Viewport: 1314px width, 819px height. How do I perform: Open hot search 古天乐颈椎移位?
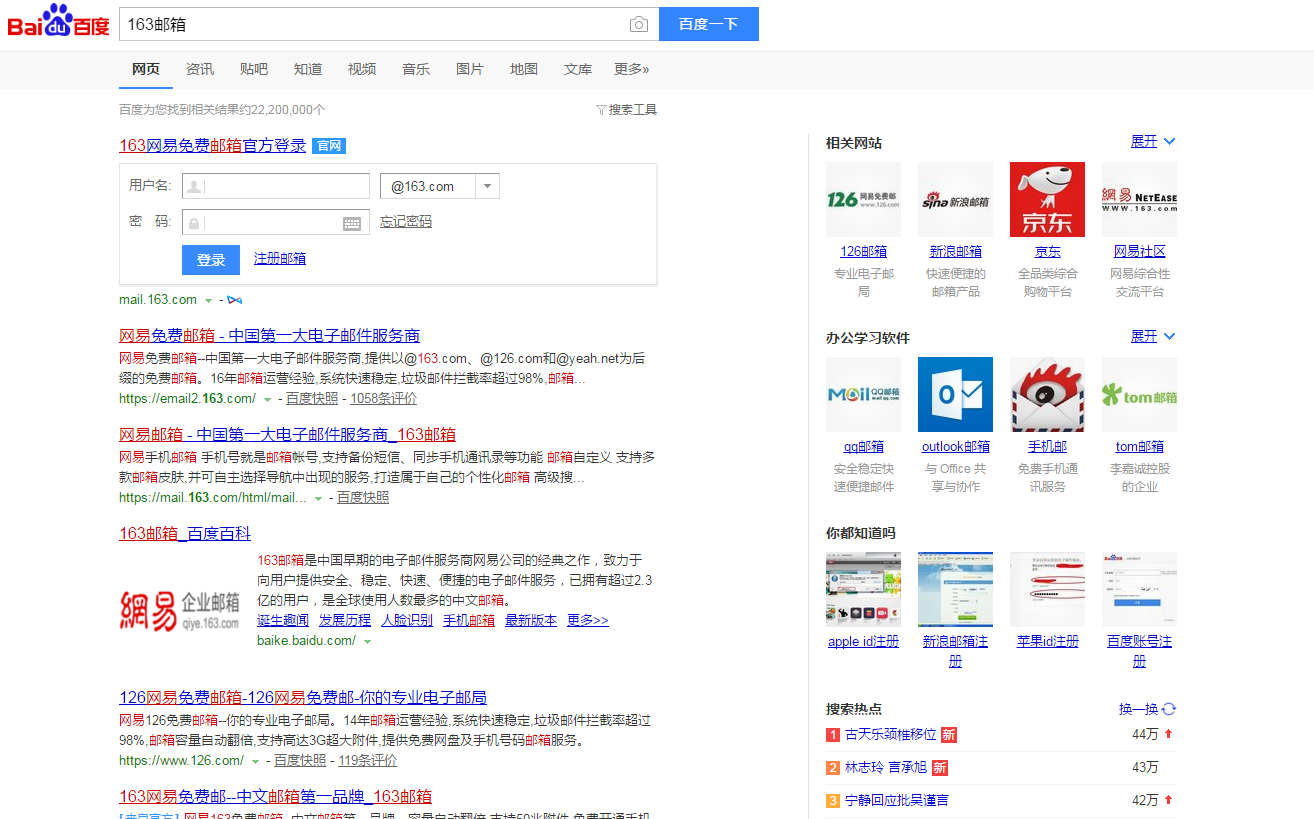coord(891,735)
